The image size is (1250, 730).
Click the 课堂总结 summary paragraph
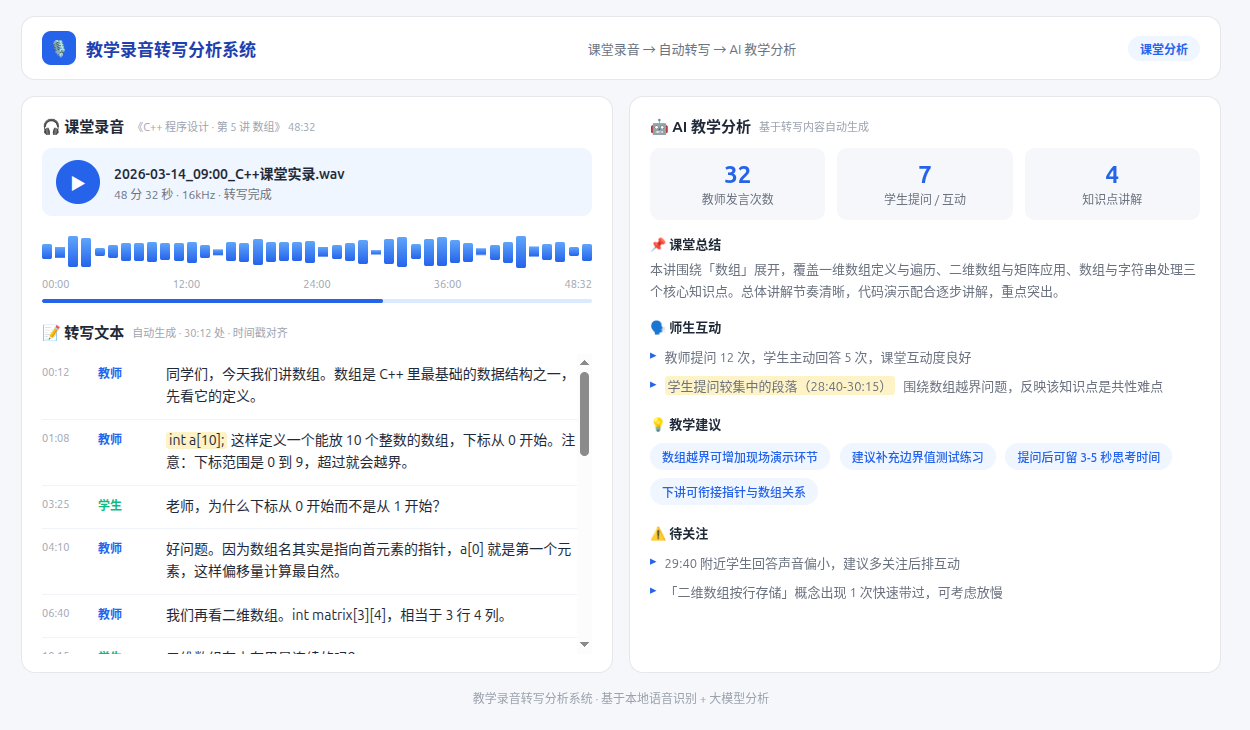[923, 280]
